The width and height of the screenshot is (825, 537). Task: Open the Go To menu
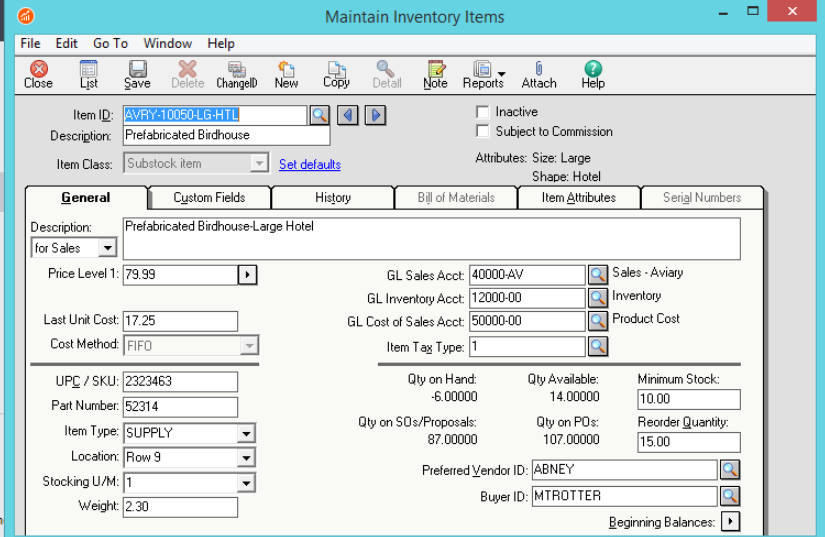[110, 43]
